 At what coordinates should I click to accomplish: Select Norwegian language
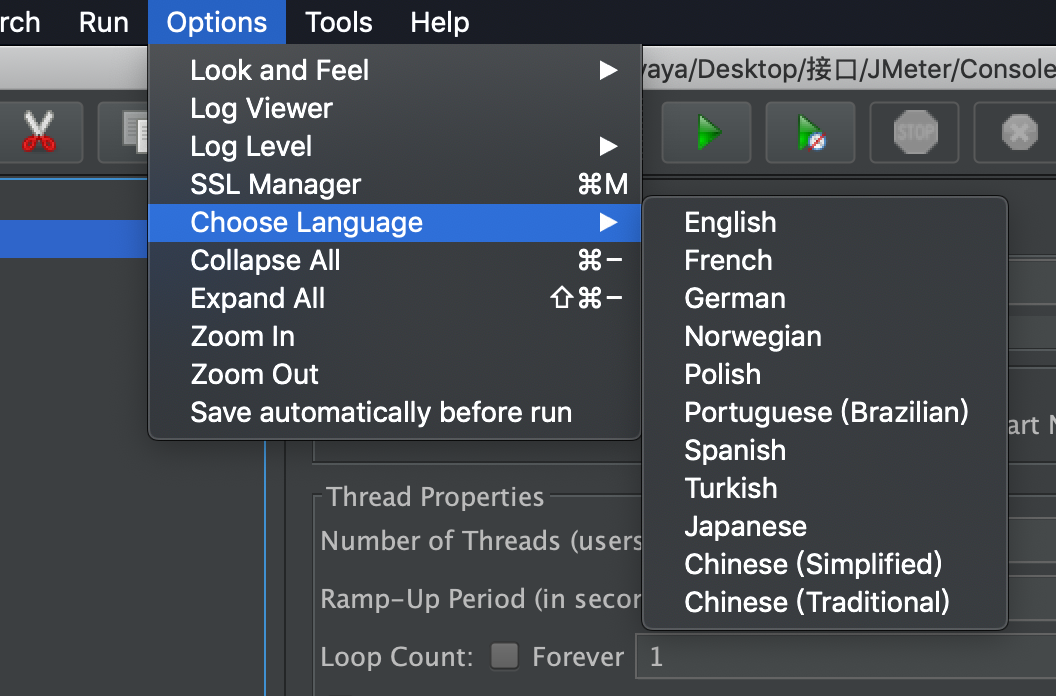pos(825,336)
